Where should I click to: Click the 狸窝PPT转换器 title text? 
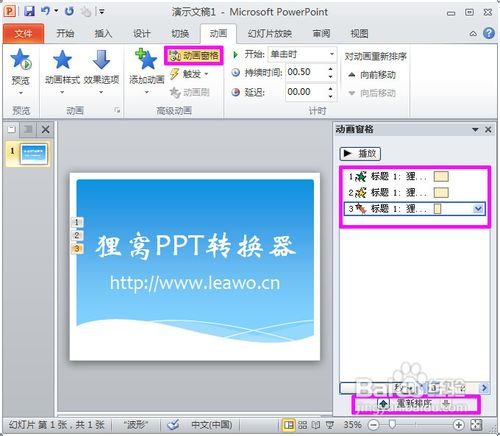(196, 247)
